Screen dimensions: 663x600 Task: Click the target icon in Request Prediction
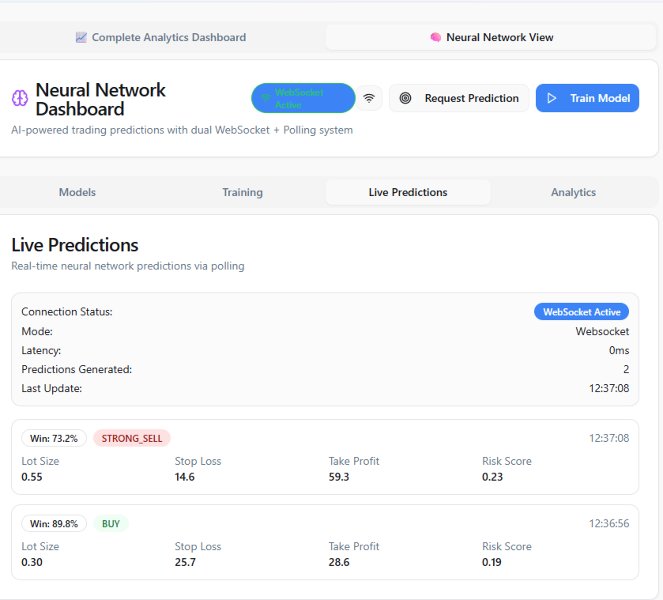point(405,98)
